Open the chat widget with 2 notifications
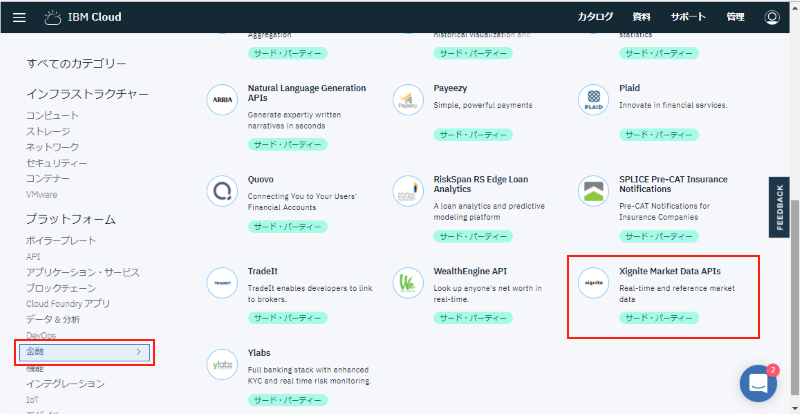 pos(759,383)
